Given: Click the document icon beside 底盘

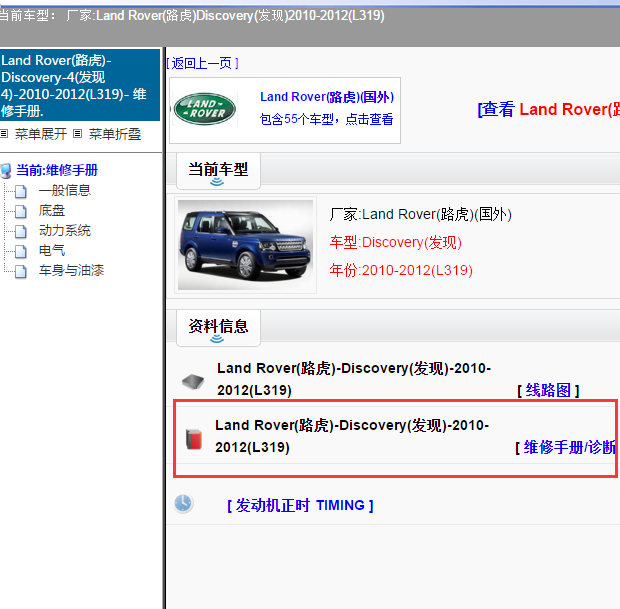Looking at the screenshot, I should [x=21, y=212].
